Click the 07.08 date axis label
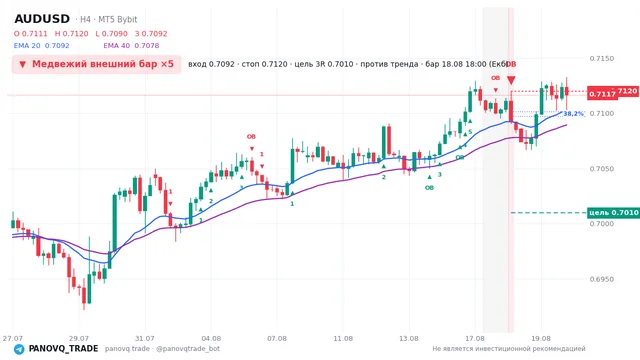The height and width of the screenshot is (360, 640). 277,338
